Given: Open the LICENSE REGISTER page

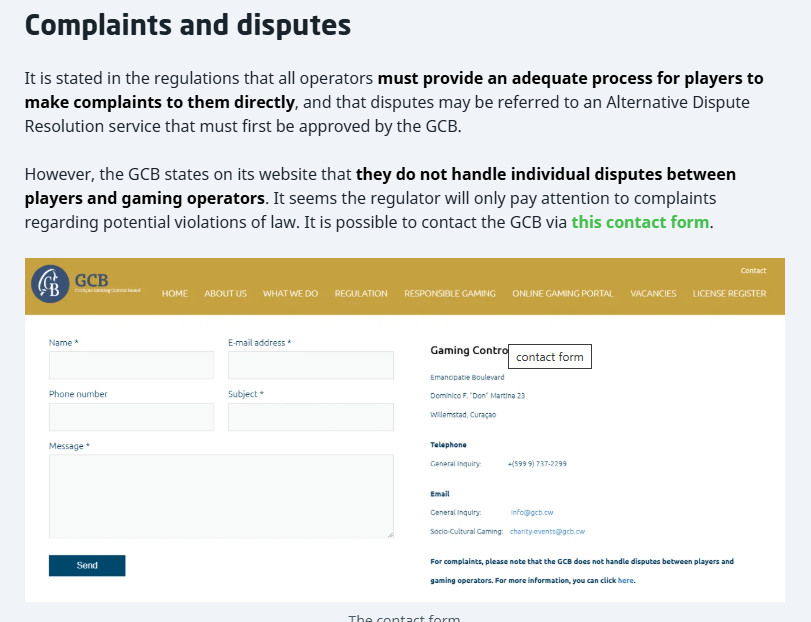Looking at the screenshot, I should click(x=729, y=294).
